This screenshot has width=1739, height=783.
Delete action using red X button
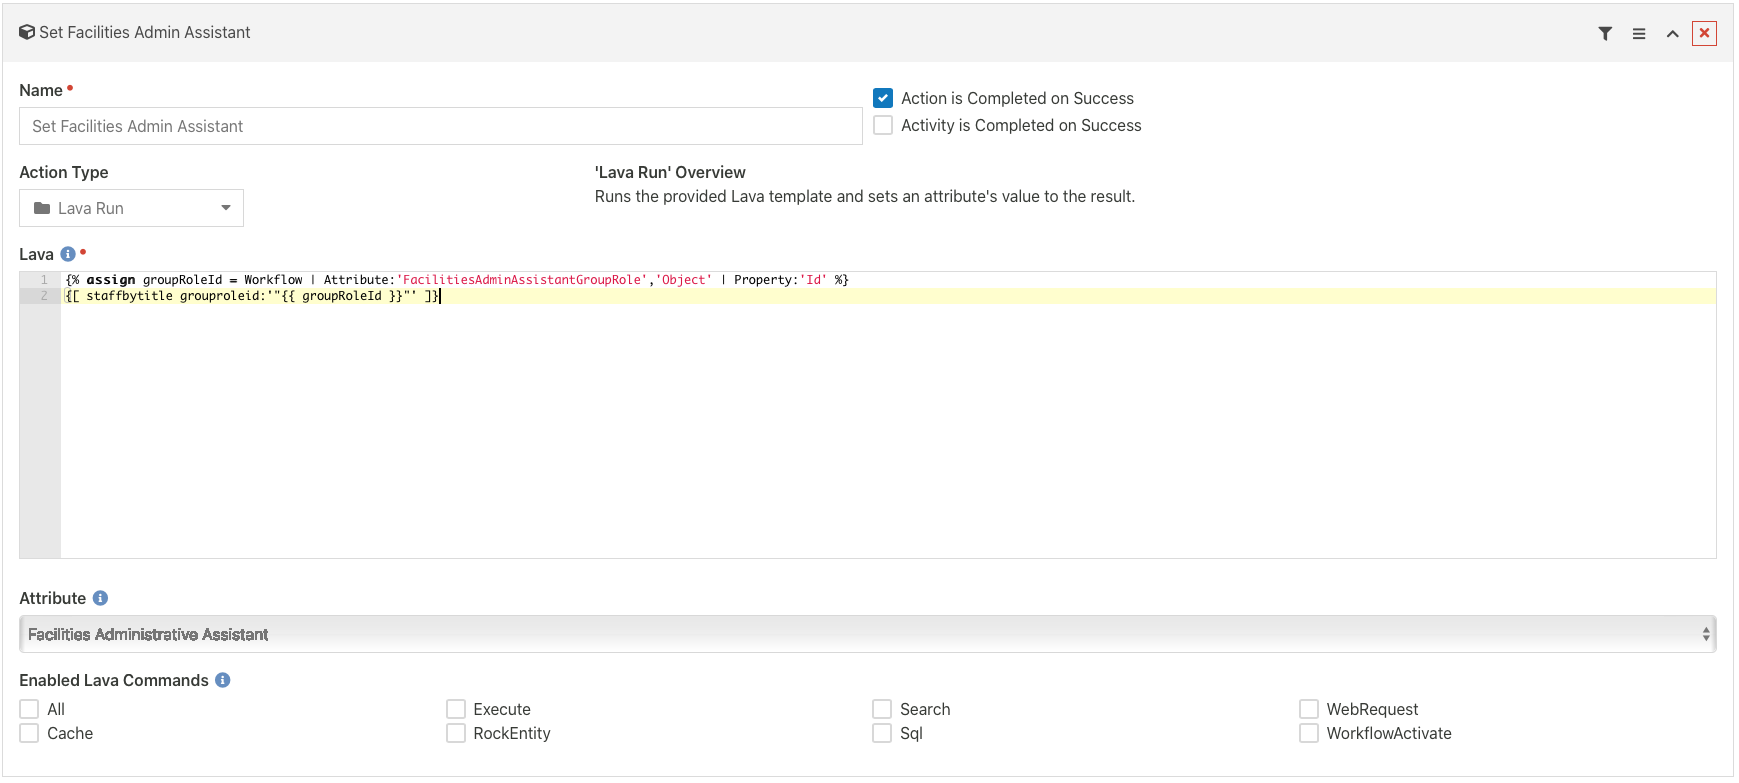point(1704,33)
